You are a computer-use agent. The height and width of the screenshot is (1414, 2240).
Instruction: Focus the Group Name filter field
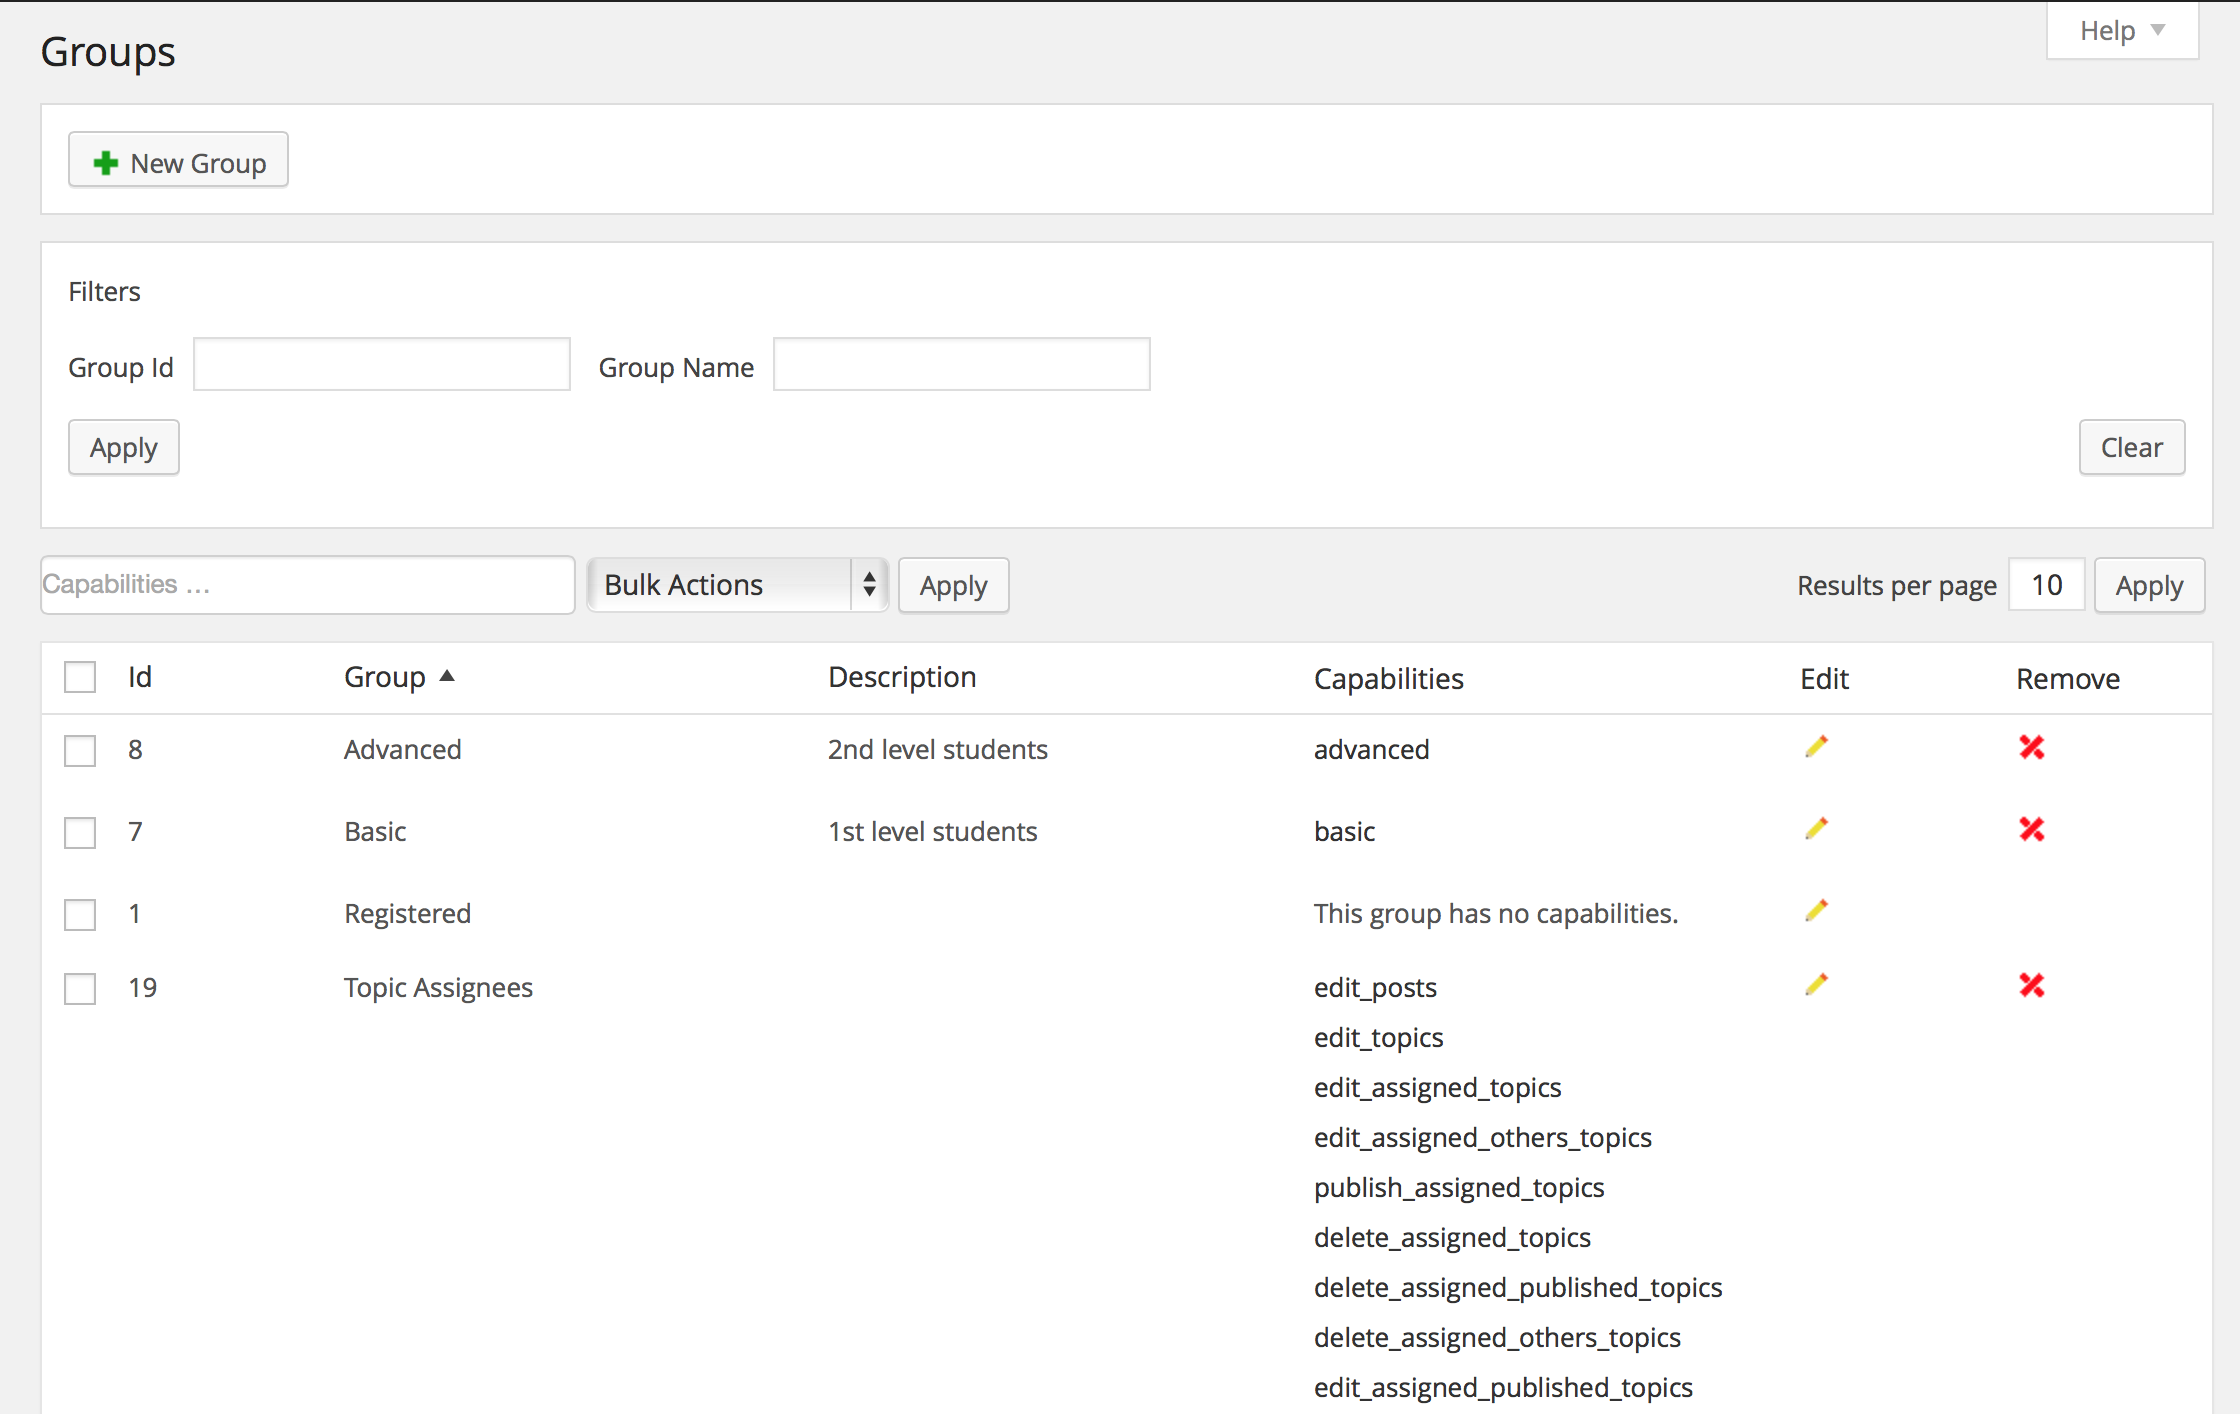click(961, 364)
